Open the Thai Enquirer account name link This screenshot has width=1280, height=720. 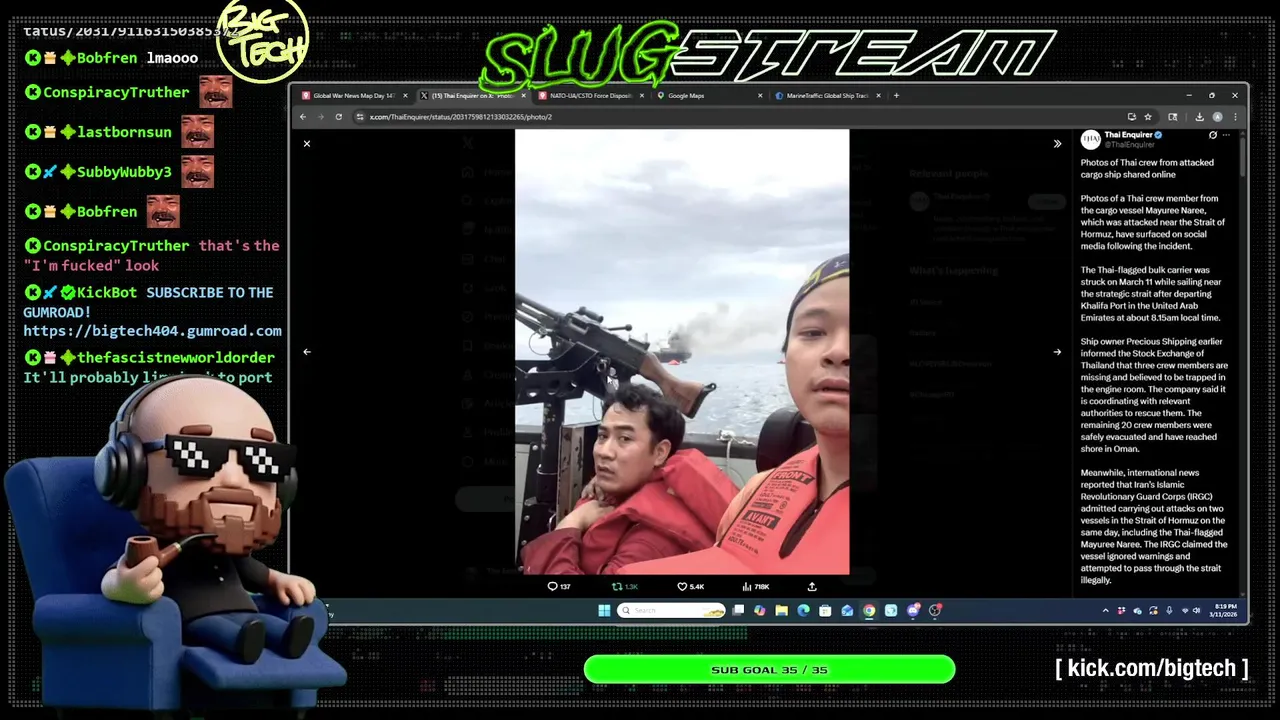tap(1128, 135)
